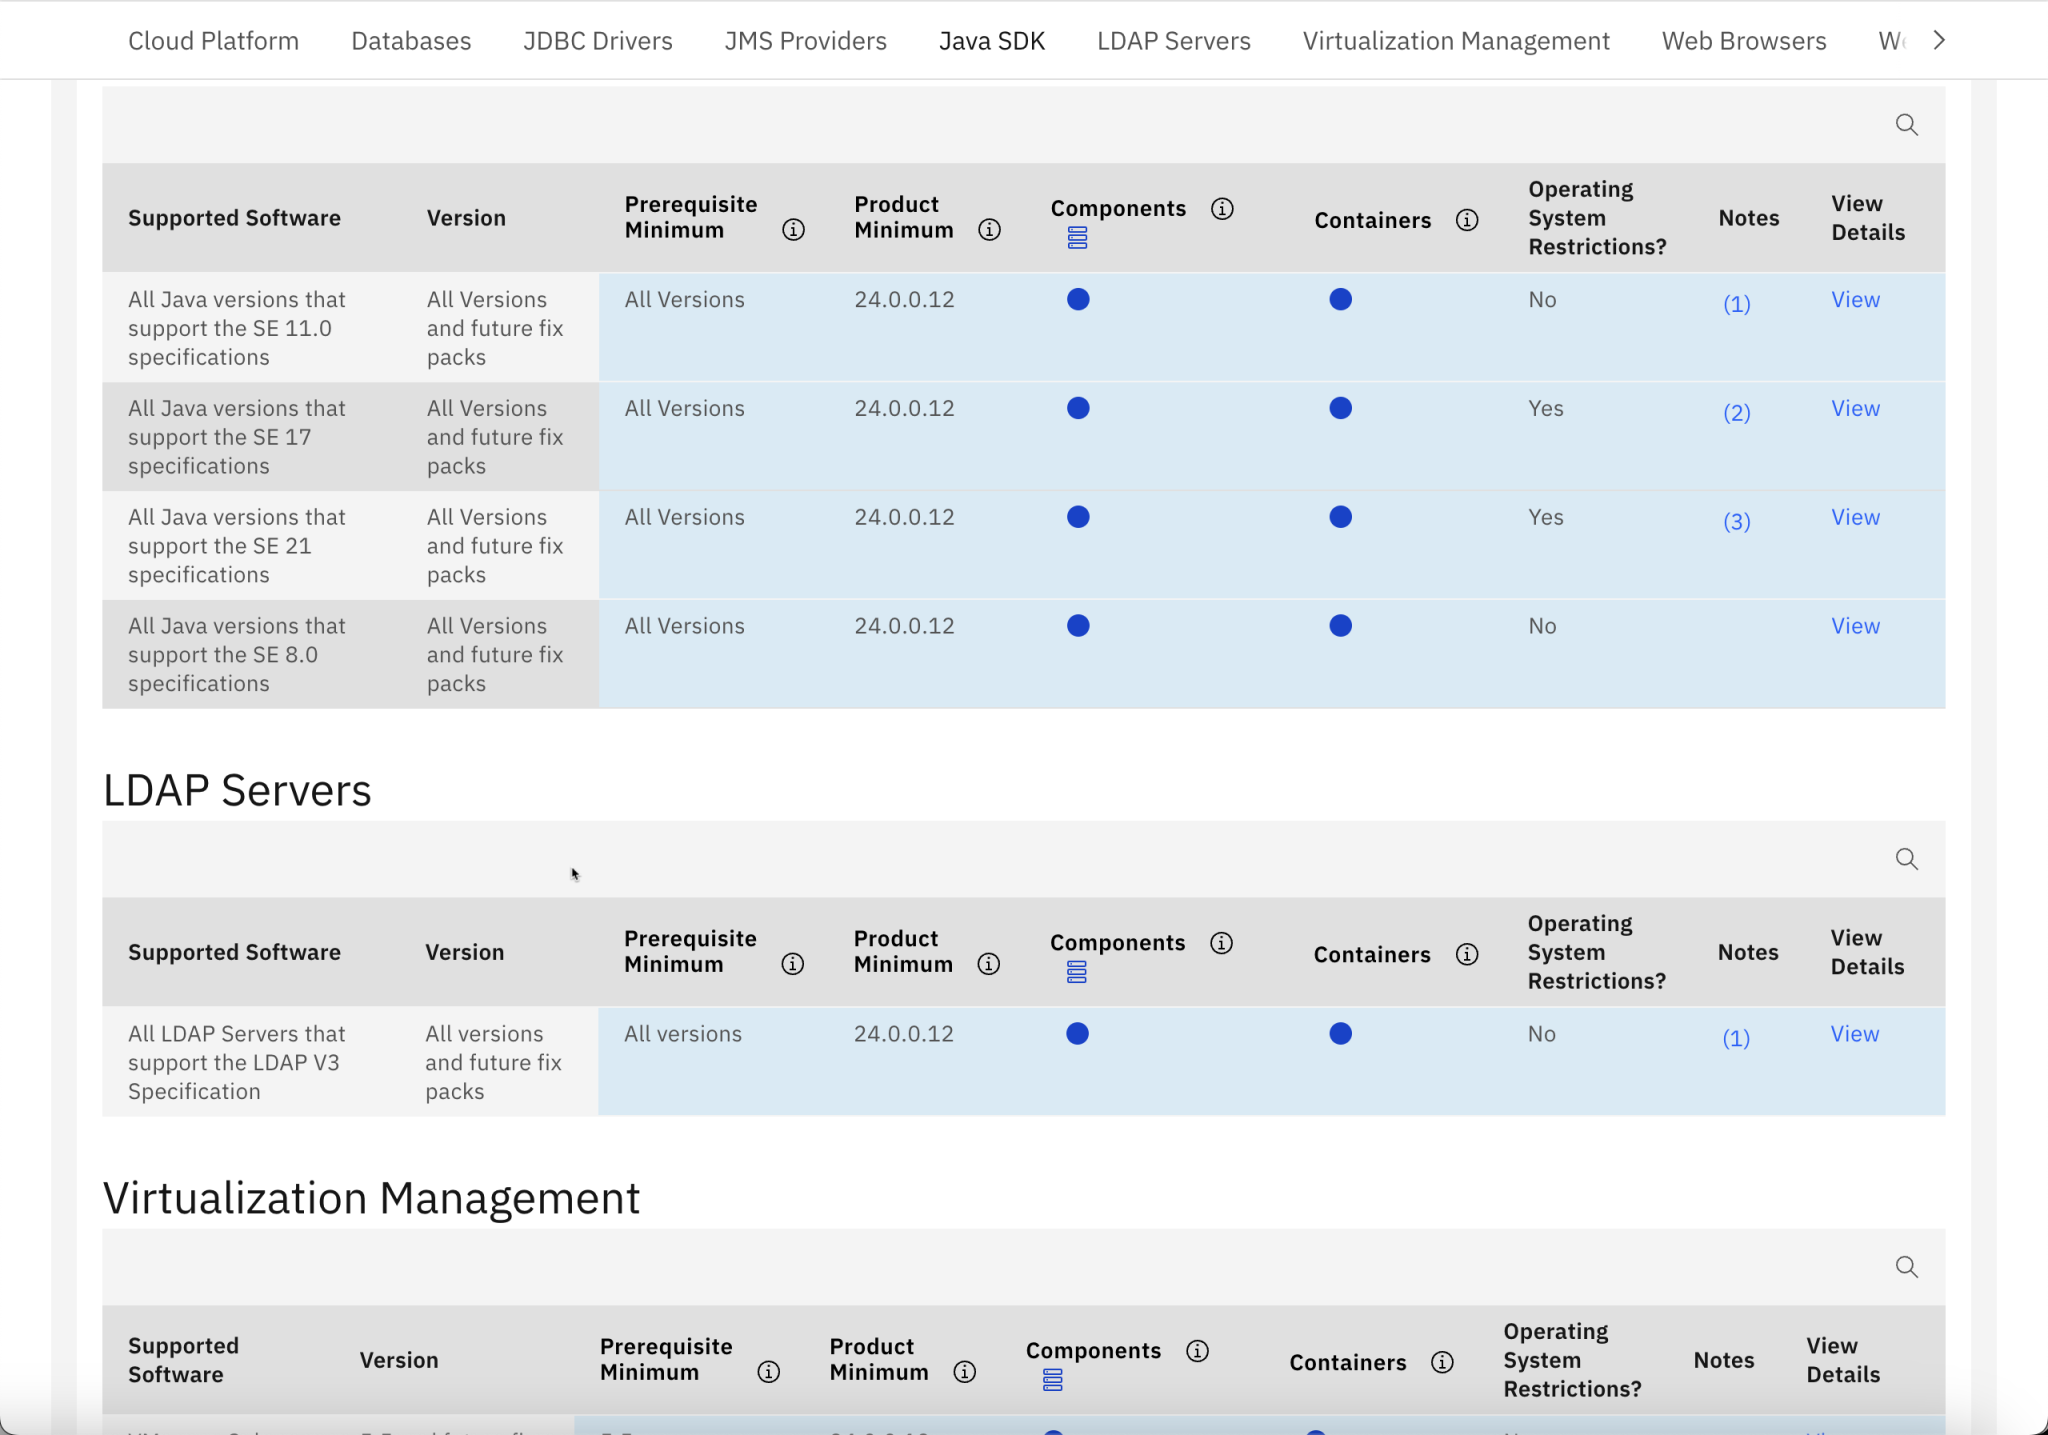Click the Components blue dot for SE 8.0 row

[1077, 625]
